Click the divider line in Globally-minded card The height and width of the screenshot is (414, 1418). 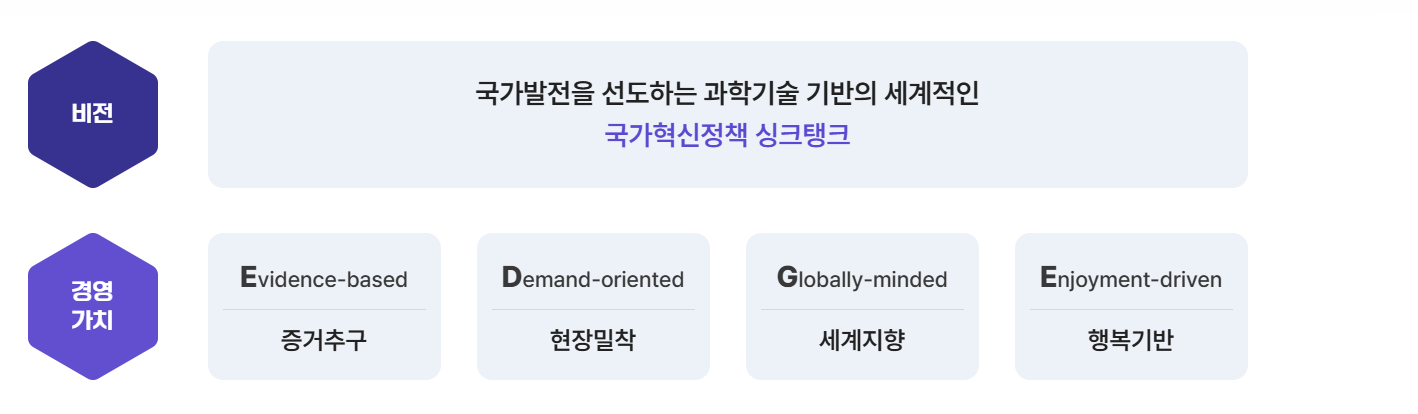pyautogui.click(x=862, y=310)
